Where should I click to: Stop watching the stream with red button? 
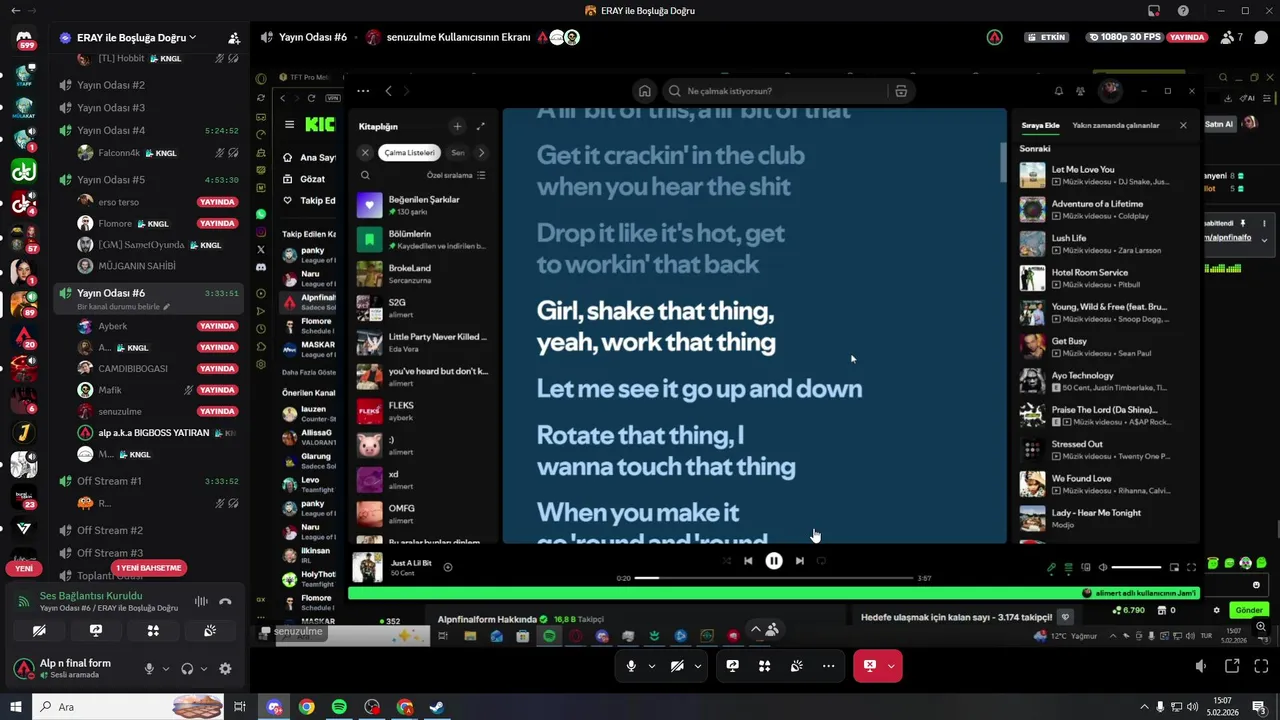click(x=870, y=666)
